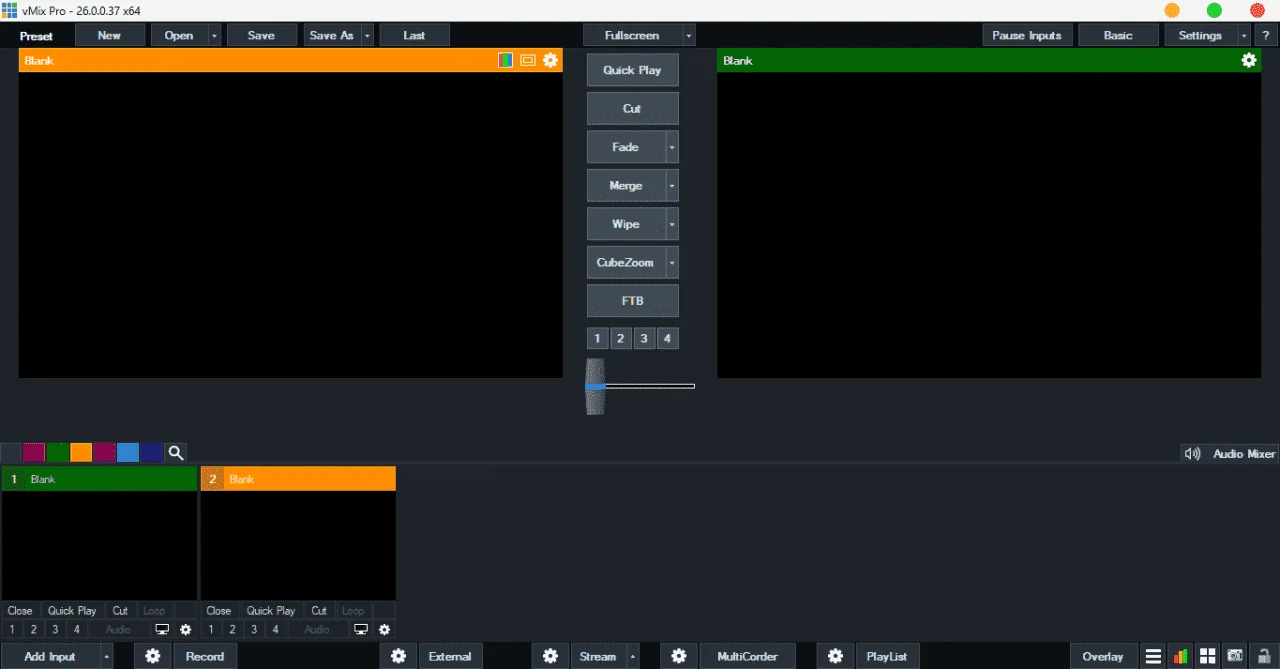
Task: Click the T-bar transition slider handle
Action: click(x=595, y=386)
